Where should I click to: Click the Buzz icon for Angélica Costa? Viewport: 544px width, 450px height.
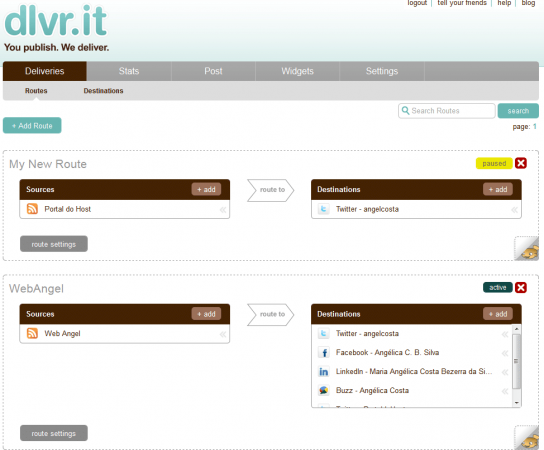323,391
